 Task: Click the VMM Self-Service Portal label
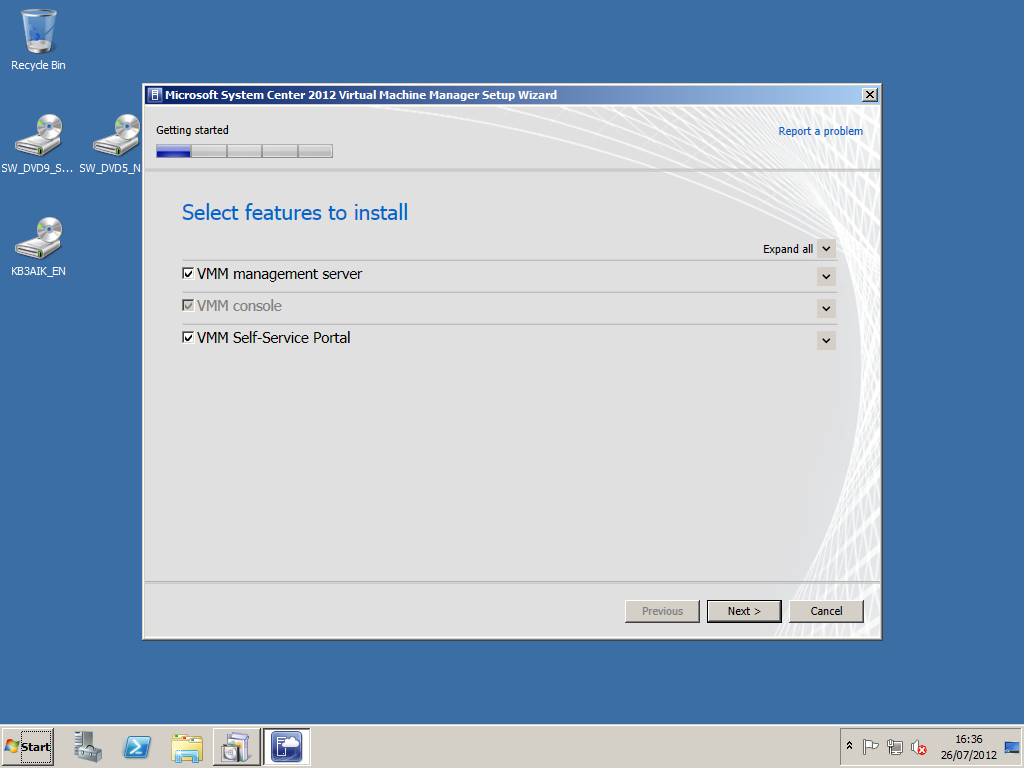[x=274, y=338]
